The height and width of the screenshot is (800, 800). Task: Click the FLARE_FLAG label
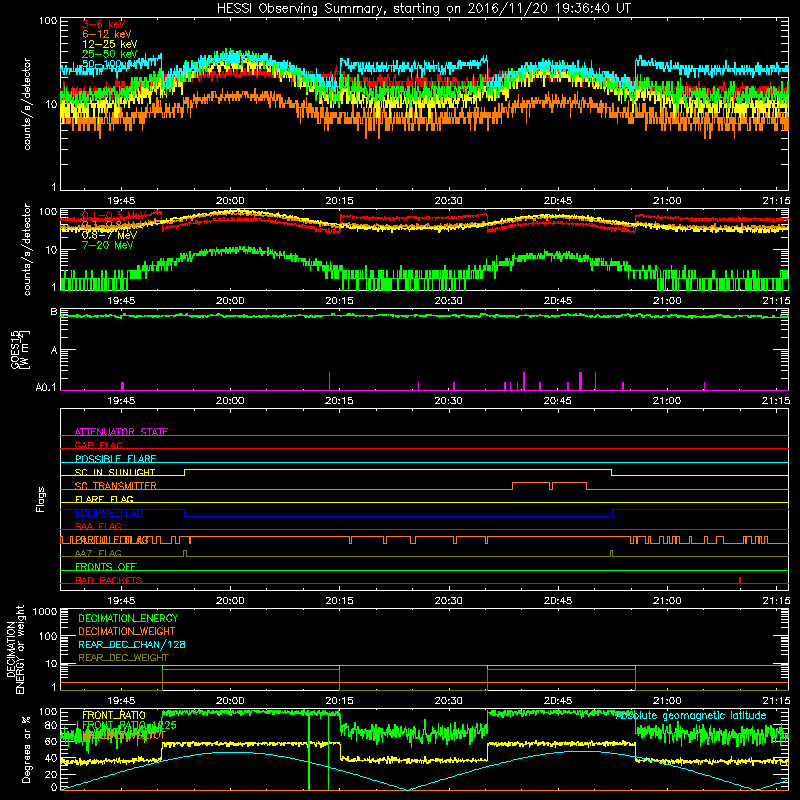point(104,499)
